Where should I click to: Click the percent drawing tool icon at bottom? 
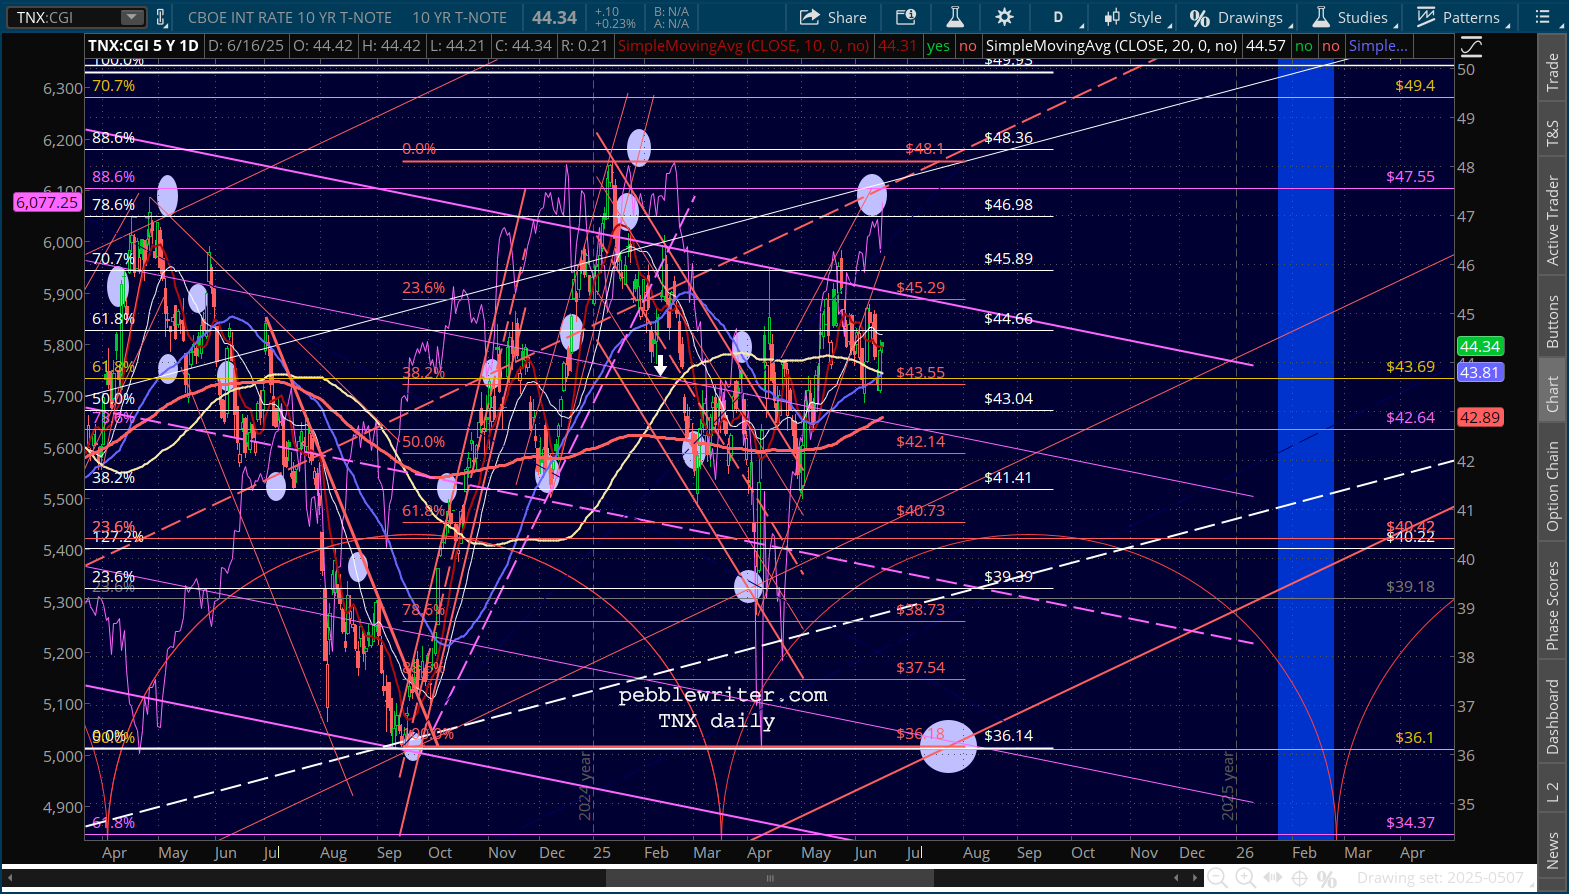[x=1326, y=878]
